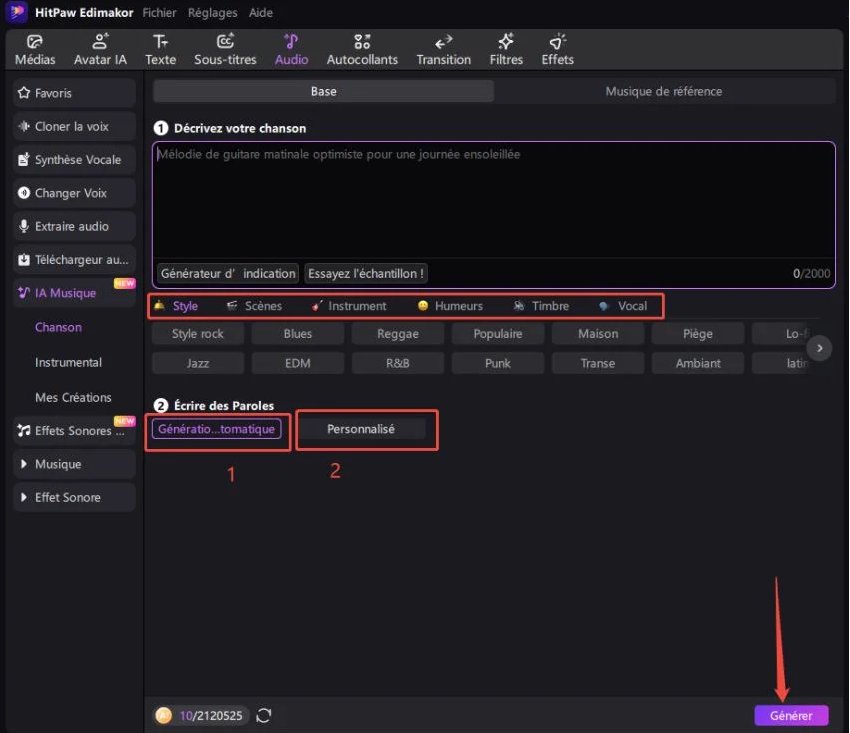Toggle the Jazz style tag
850x733 pixels.
pos(198,363)
